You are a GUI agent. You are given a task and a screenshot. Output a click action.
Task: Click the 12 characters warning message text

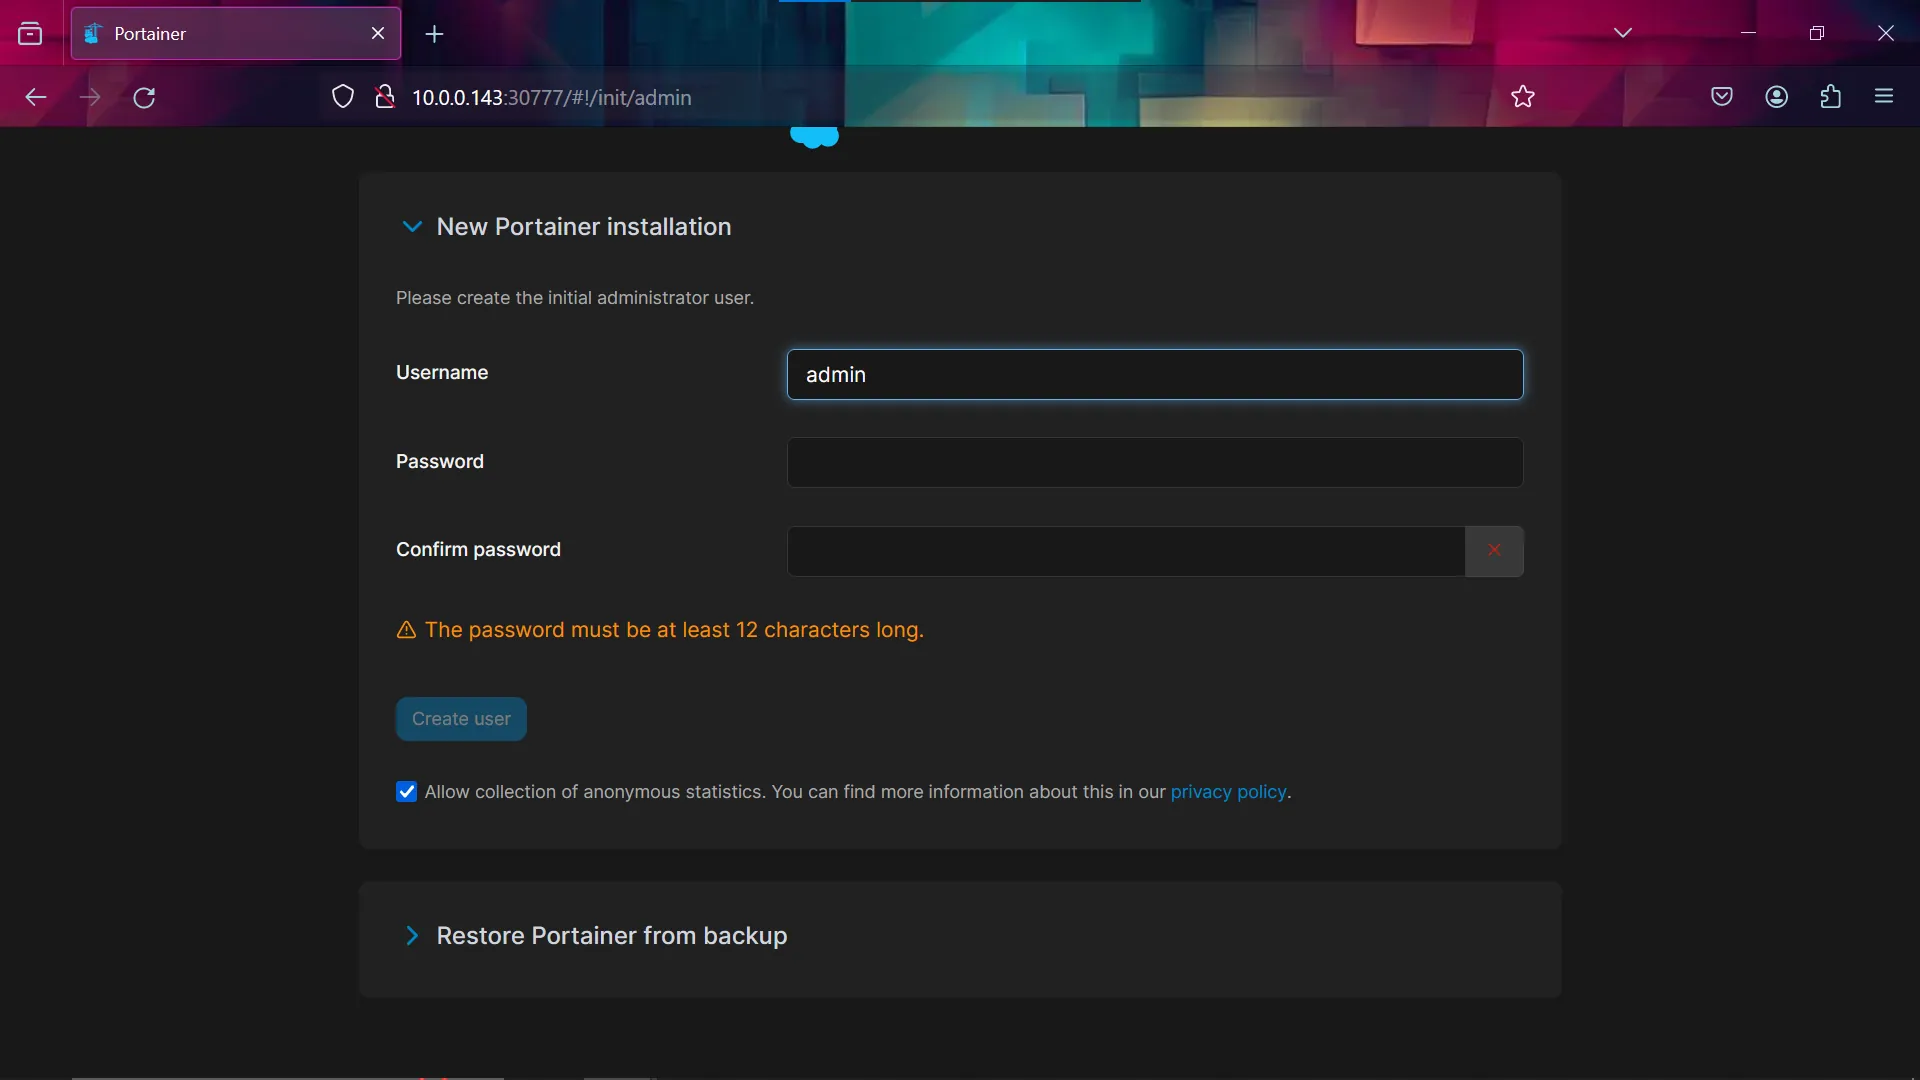(x=674, y=630)
